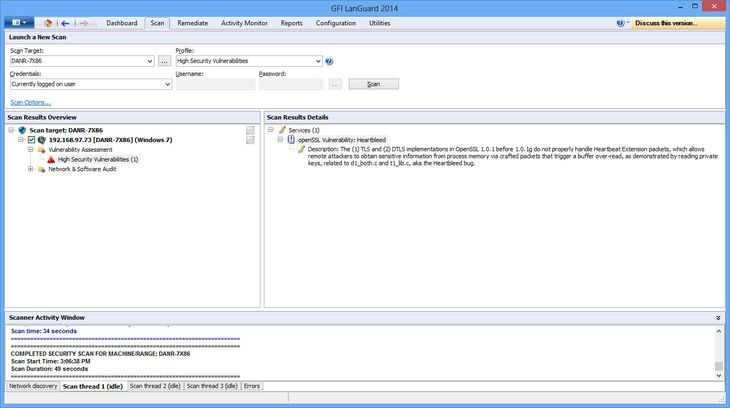Open the Scan Options link
730x408 pixels.
30,102
